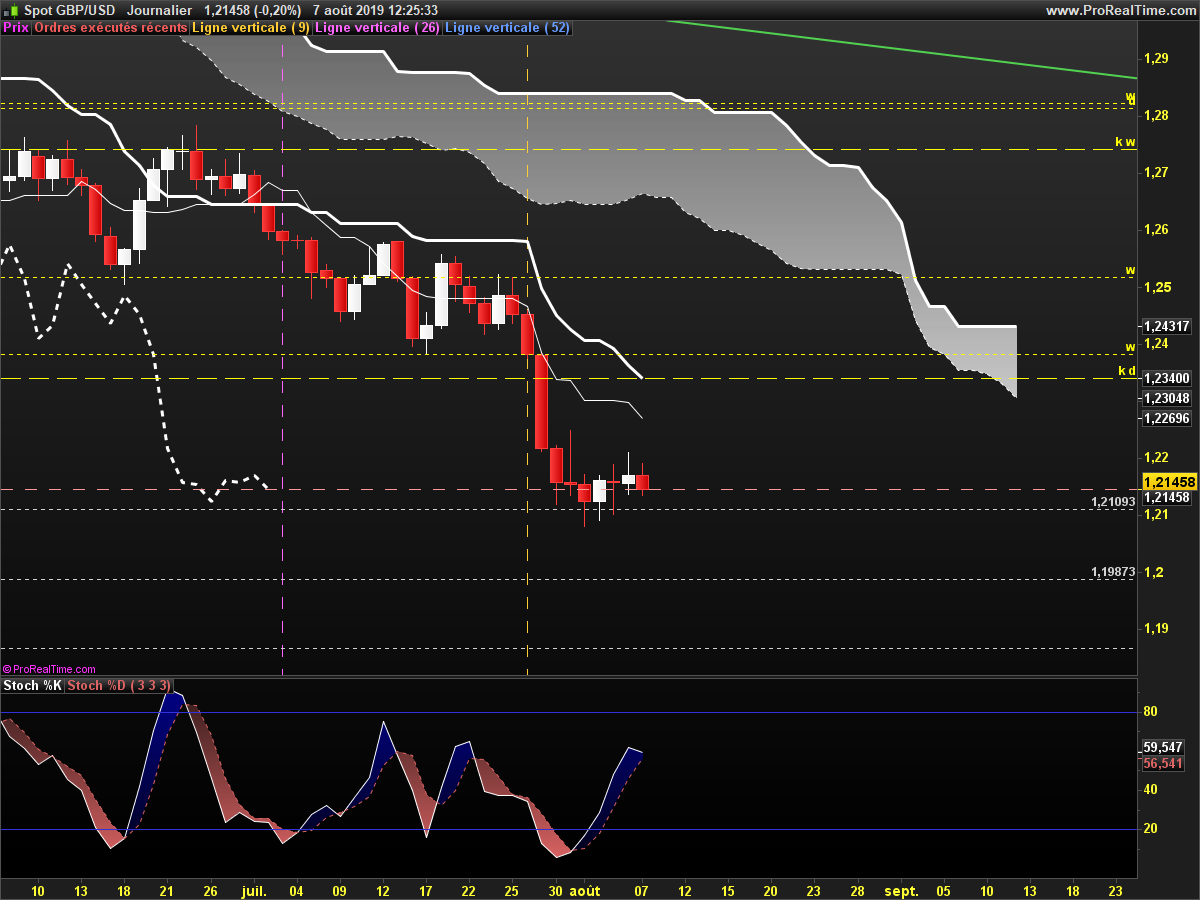This screenshot has width=1200, height=900.
Task: Click the 56,541 stochastic %D value tag
Action: (x=1164, y=763)
